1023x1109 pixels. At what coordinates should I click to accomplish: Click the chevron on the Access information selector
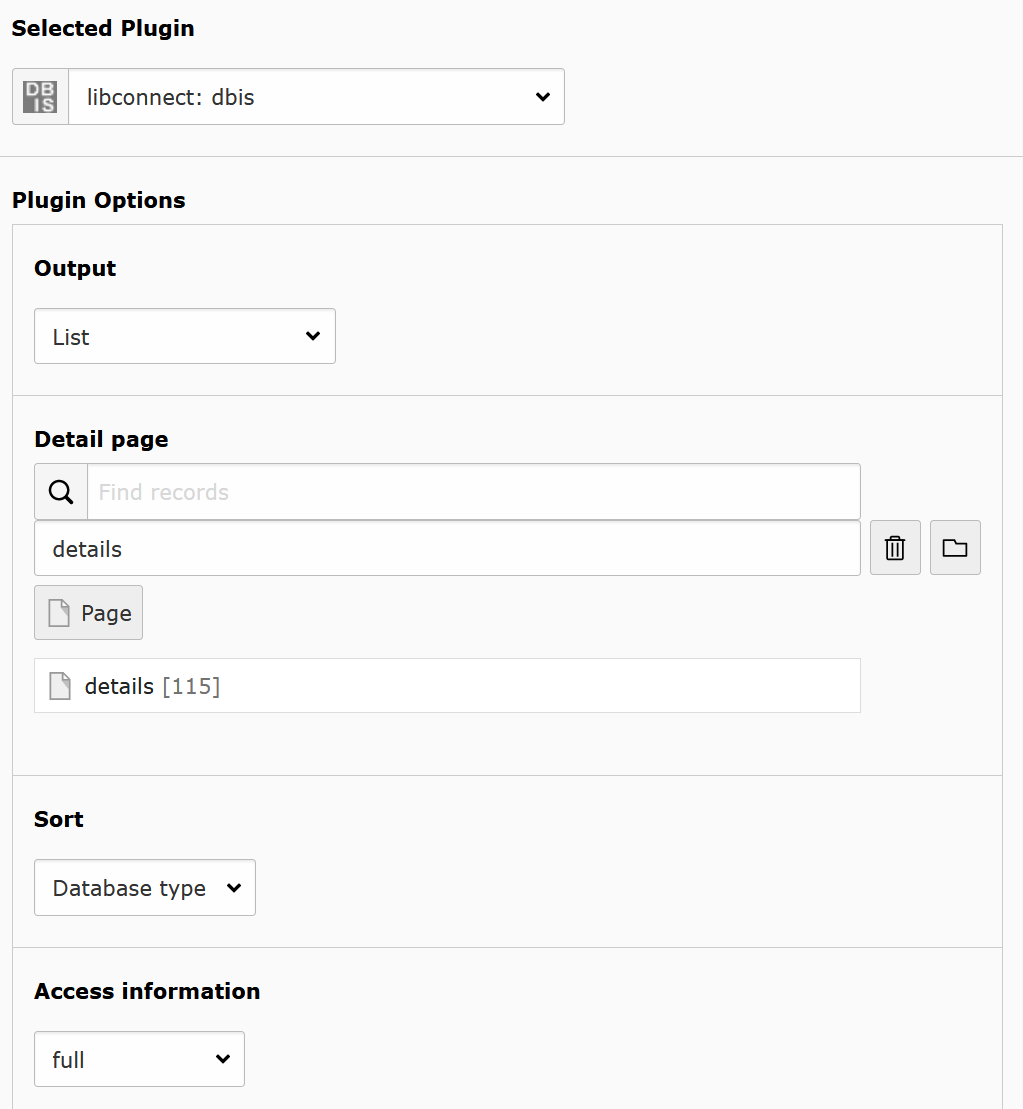tap(222, 1058)
